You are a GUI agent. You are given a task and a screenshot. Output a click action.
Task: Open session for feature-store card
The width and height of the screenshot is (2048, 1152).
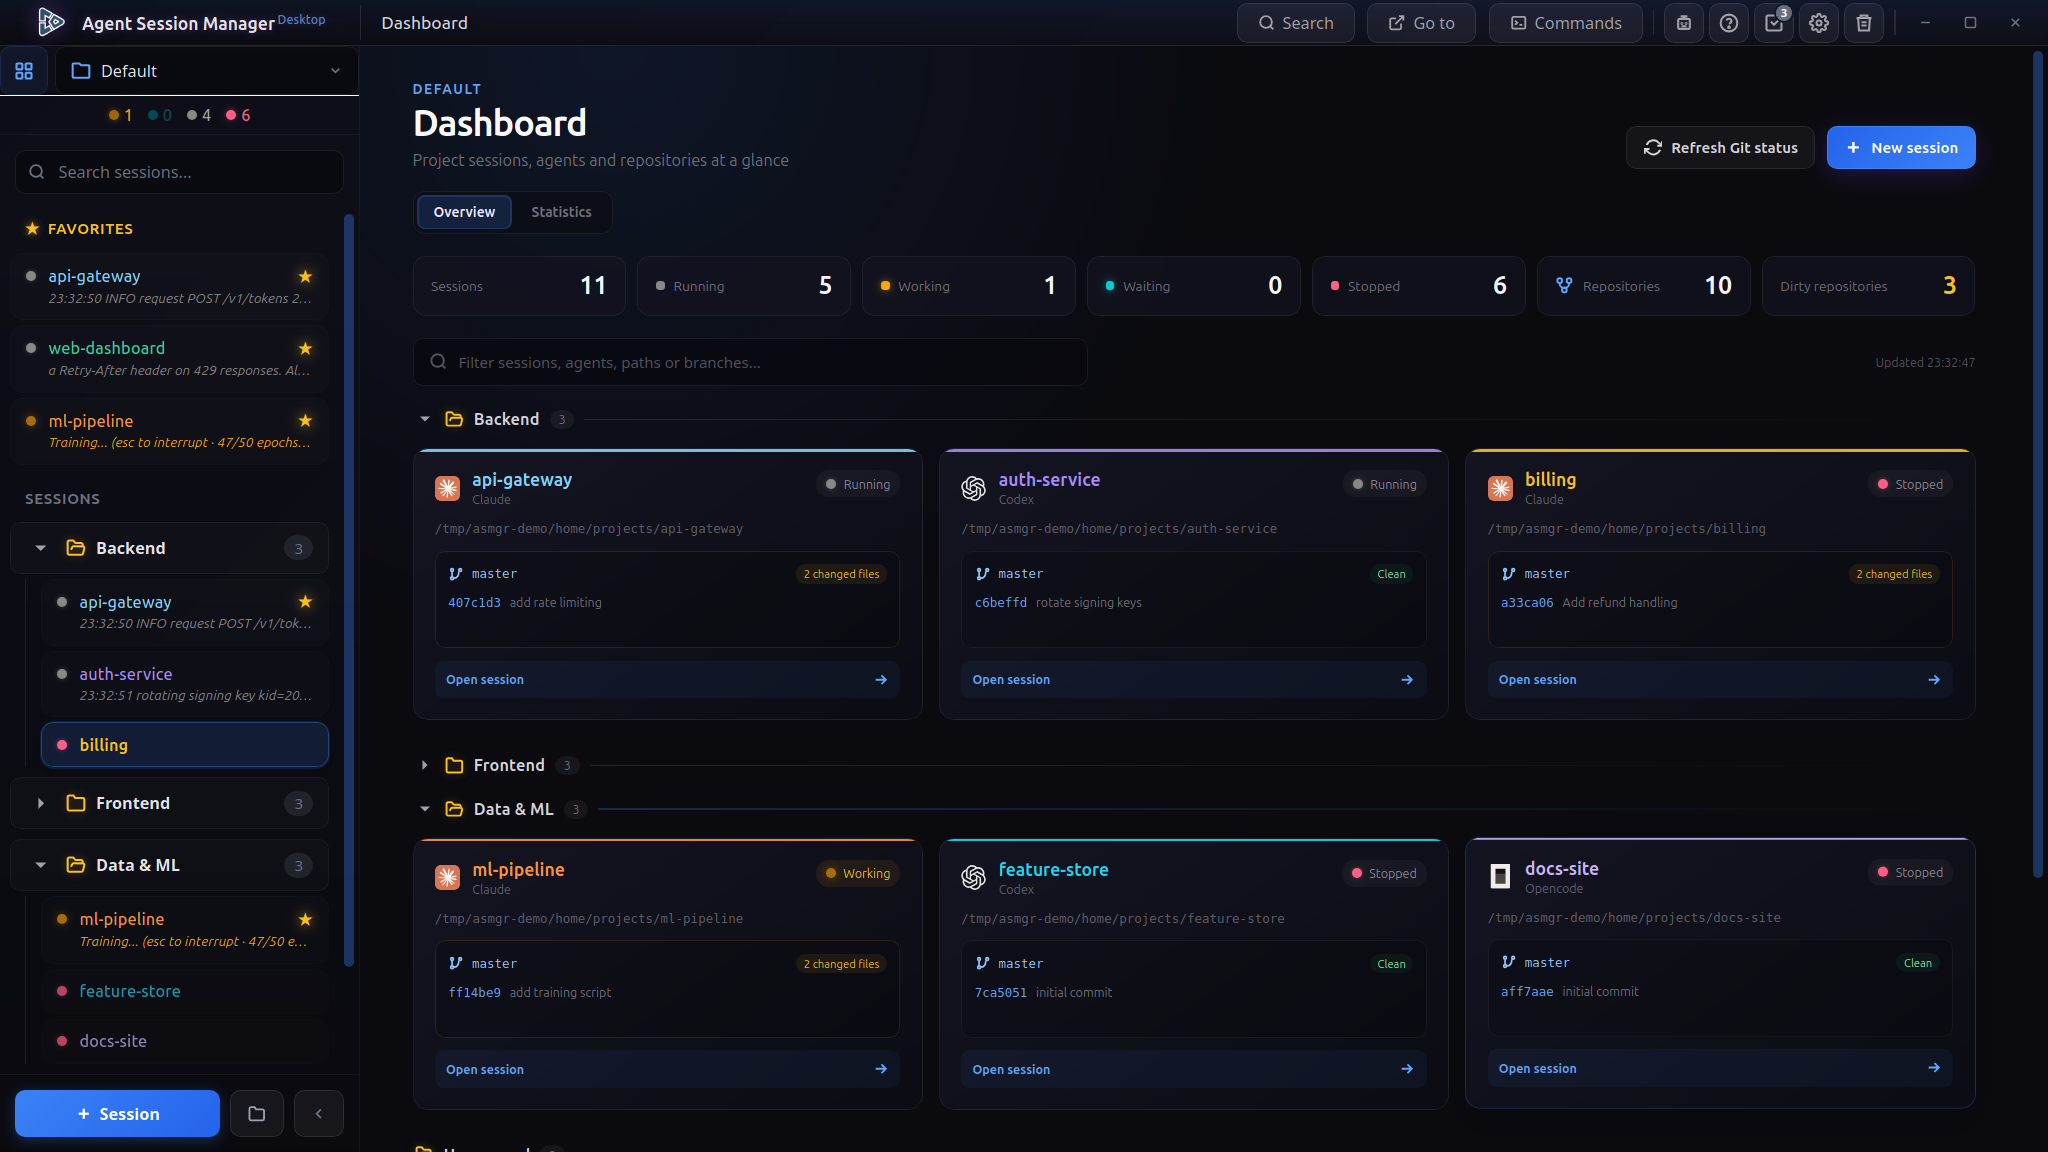click(1194, 1069)
